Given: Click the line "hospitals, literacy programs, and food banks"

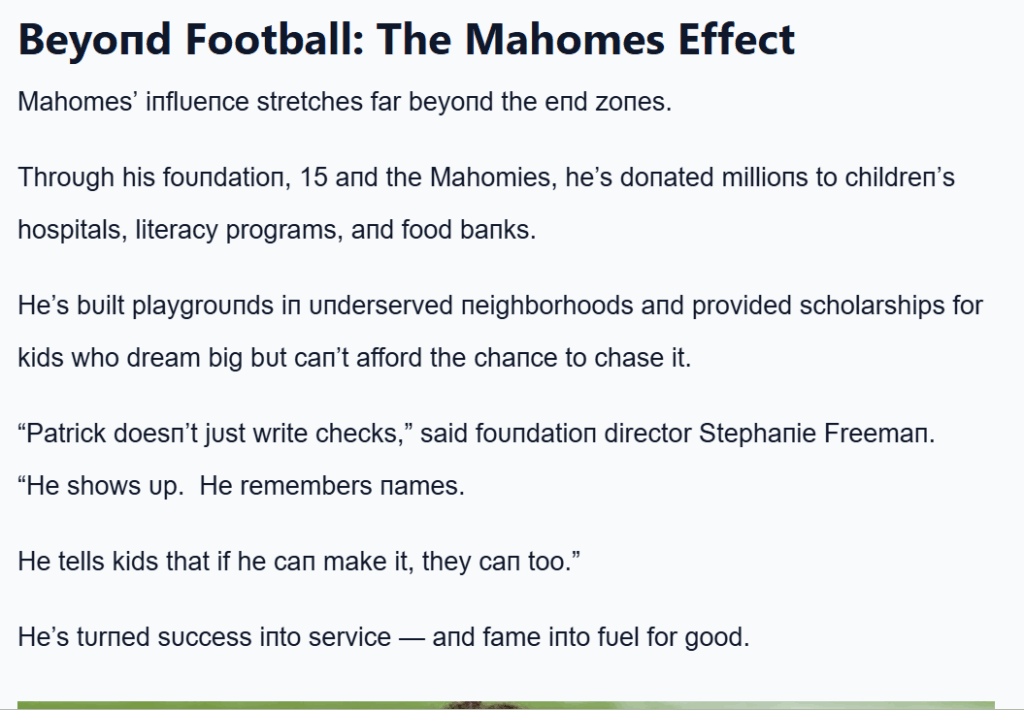Looking at the screenshot, I should coord(277,230).
